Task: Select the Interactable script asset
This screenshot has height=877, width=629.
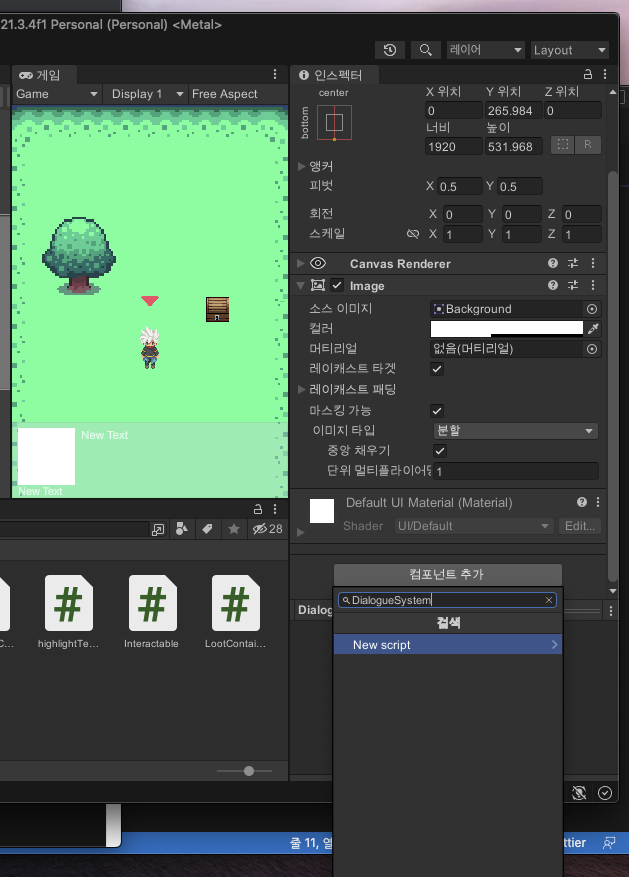Action: pyautogui.click(x=152, y=612)
